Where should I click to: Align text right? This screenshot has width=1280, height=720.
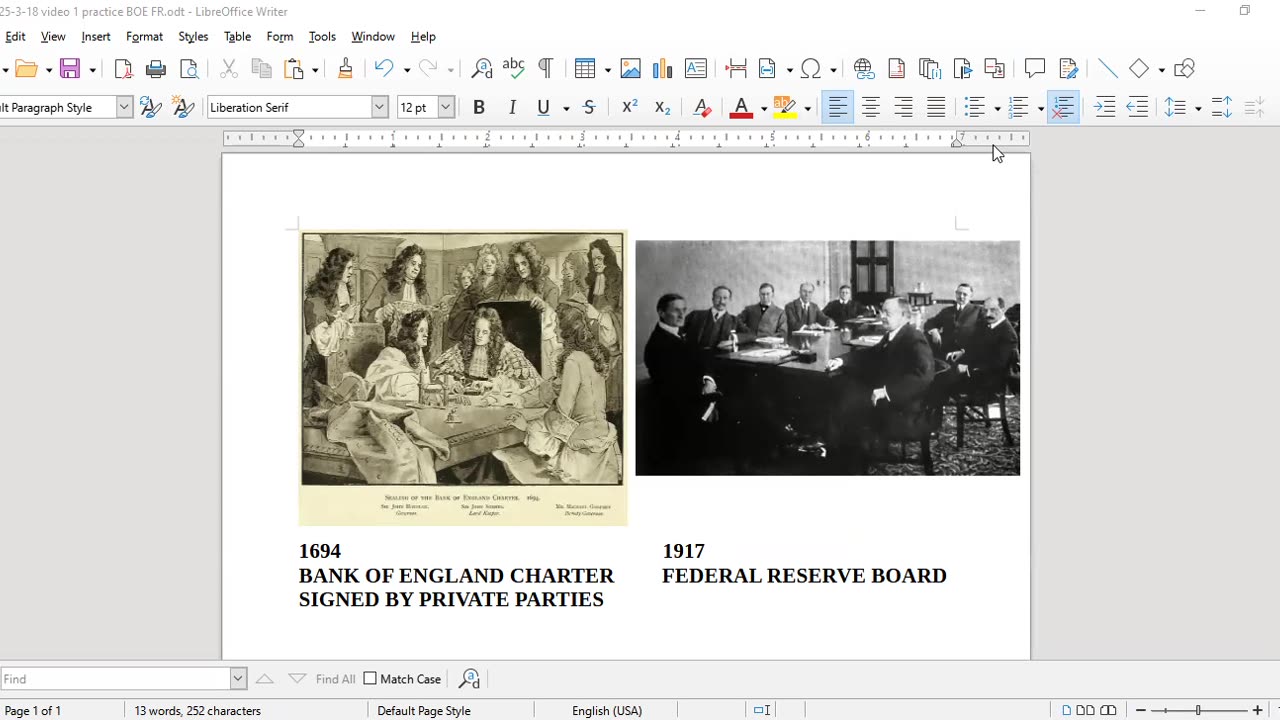(903, 108)
